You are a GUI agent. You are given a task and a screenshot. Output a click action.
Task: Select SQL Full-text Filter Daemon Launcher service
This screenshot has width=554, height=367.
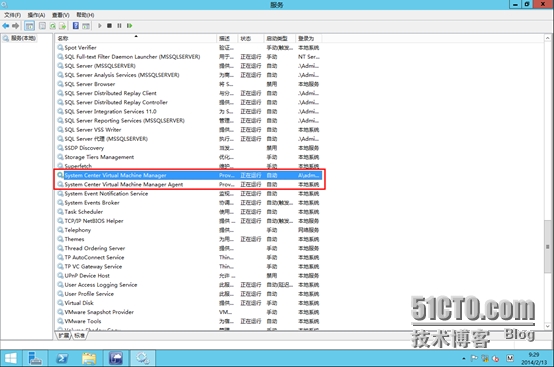click(x=189, y=57)
